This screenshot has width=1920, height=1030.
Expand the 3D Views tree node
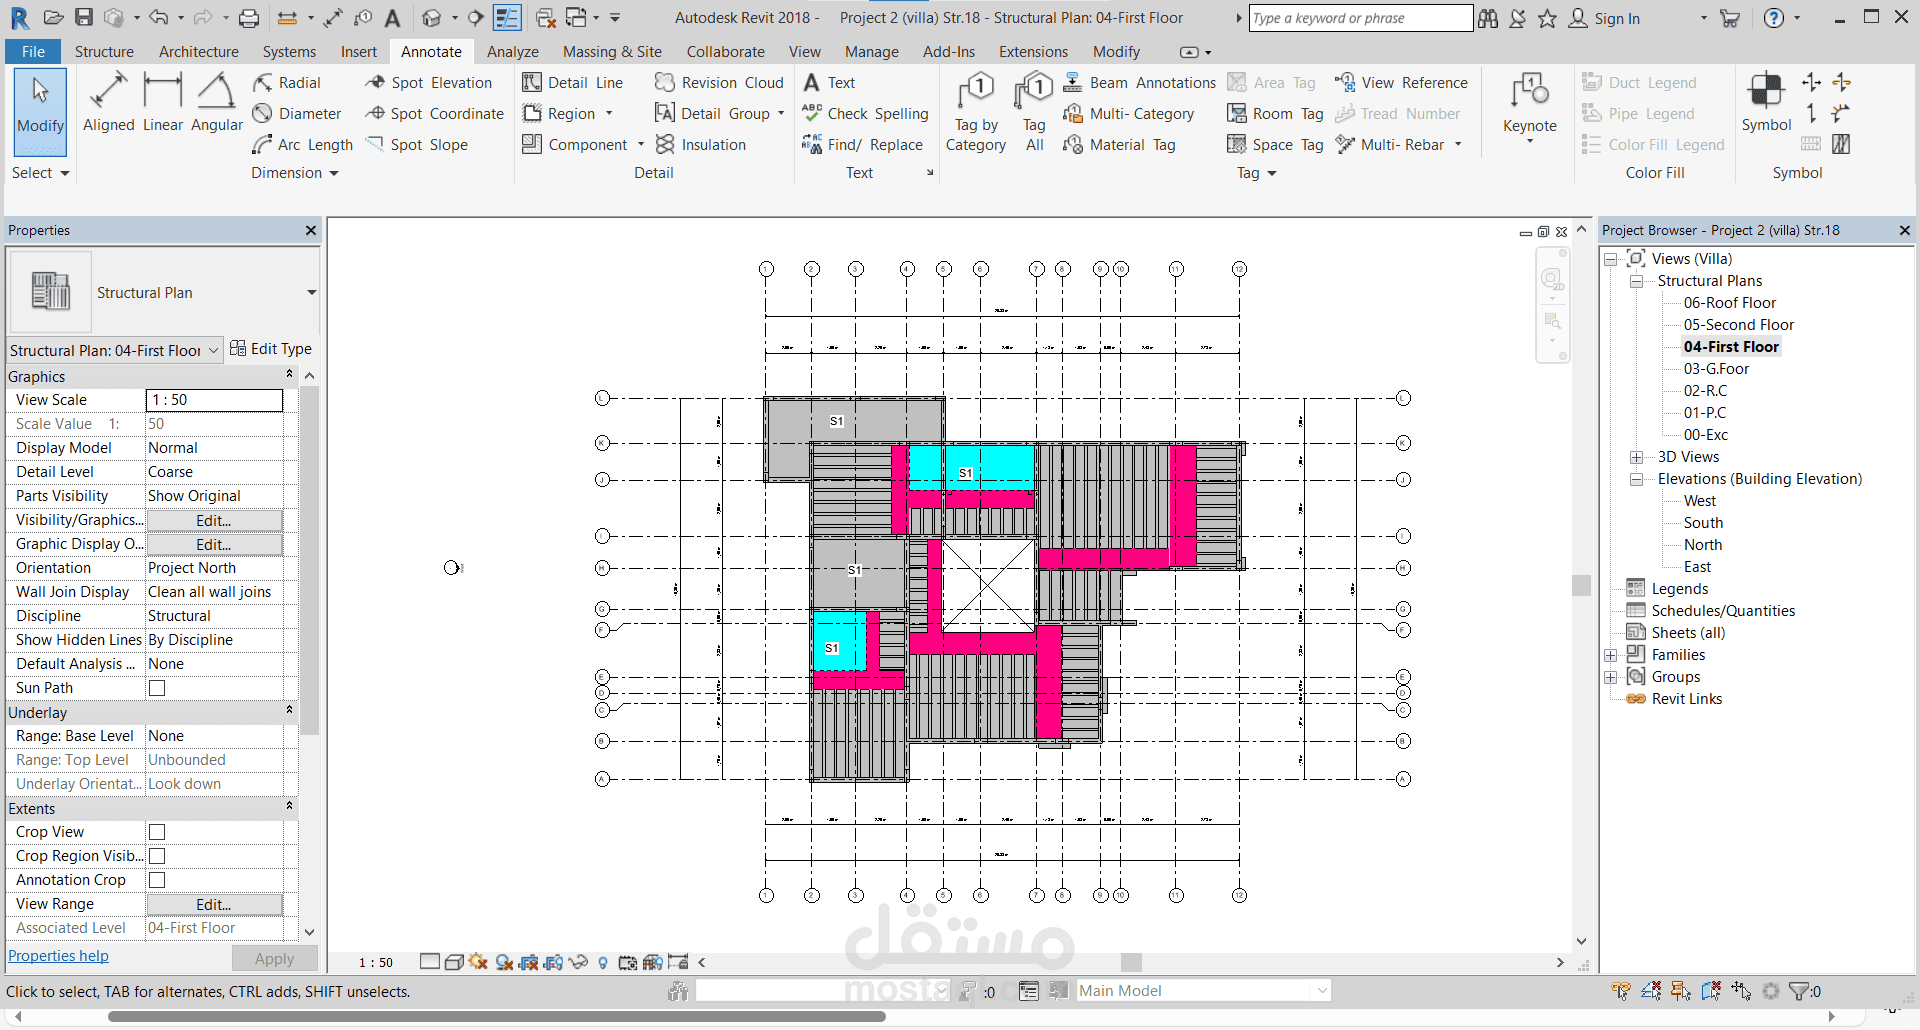(1637, 457)
